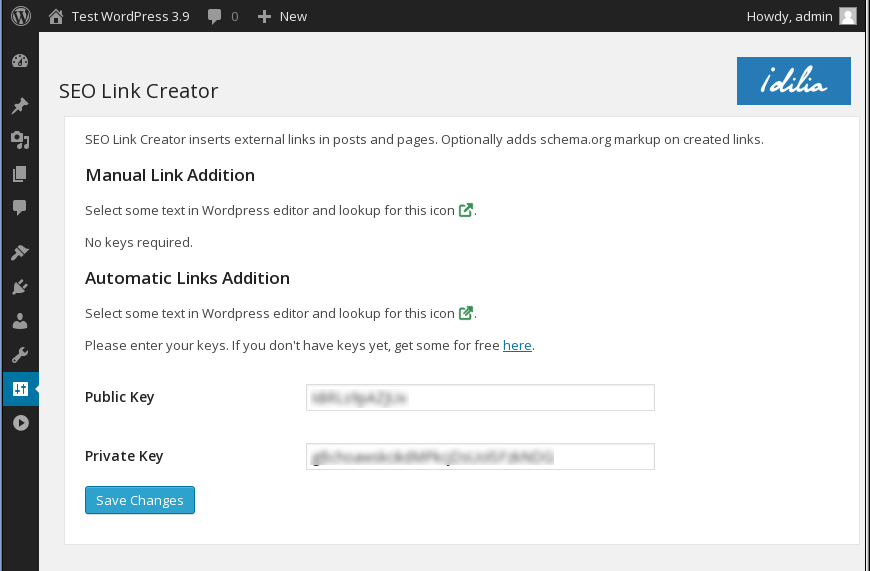Click the Save Changes button

140,500
